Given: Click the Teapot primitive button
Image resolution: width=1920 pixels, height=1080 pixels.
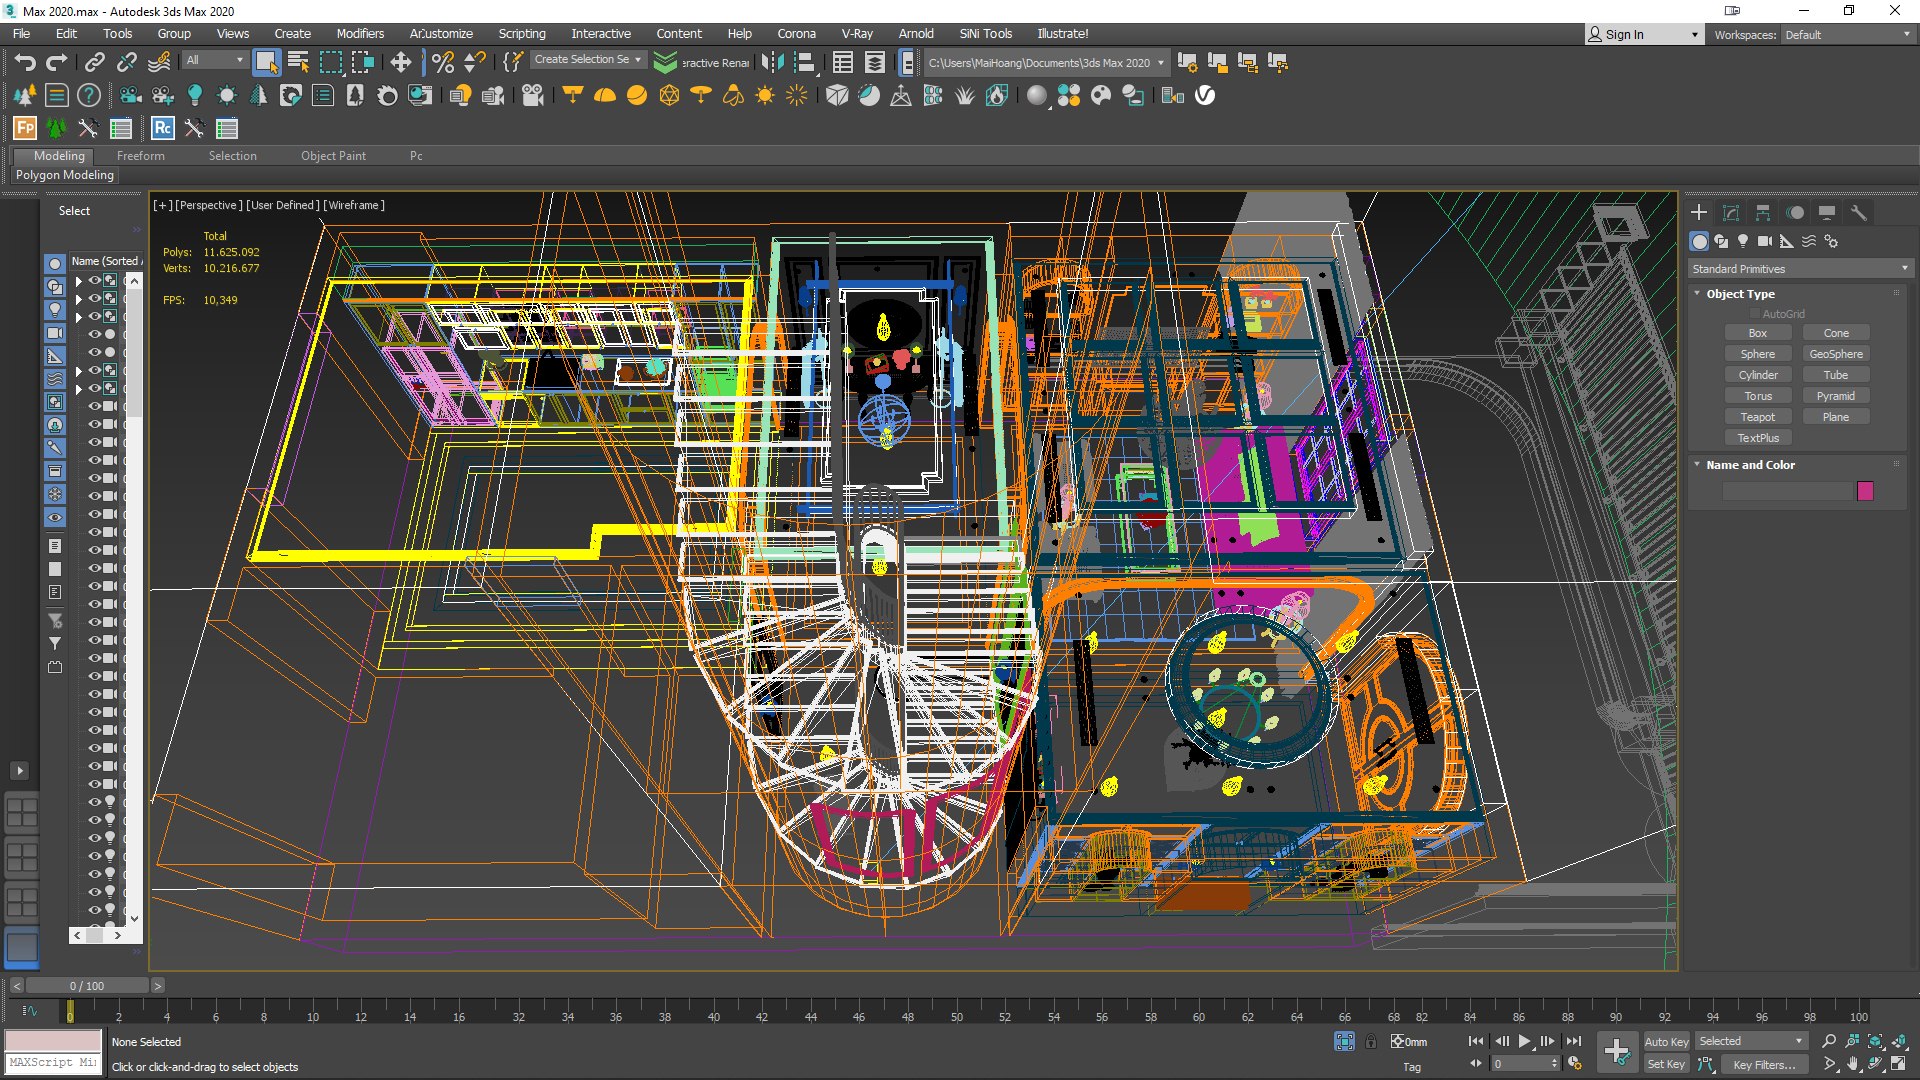Looking at the screenshot, I should 1757,417.
